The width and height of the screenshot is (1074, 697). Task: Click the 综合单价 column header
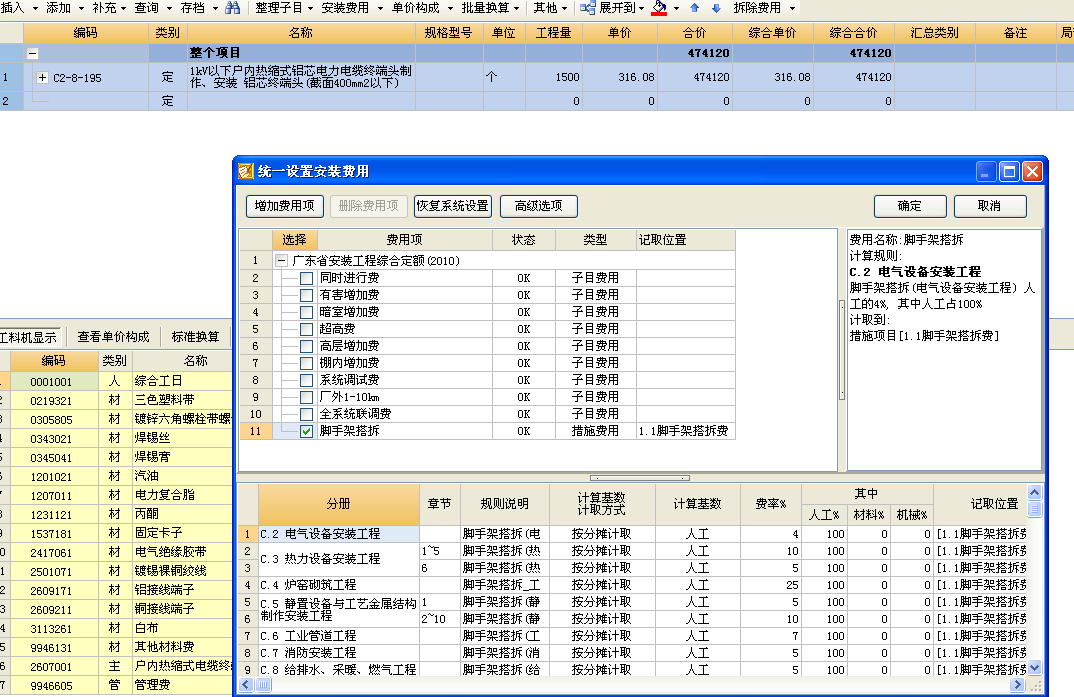click(x=773, y=33)
